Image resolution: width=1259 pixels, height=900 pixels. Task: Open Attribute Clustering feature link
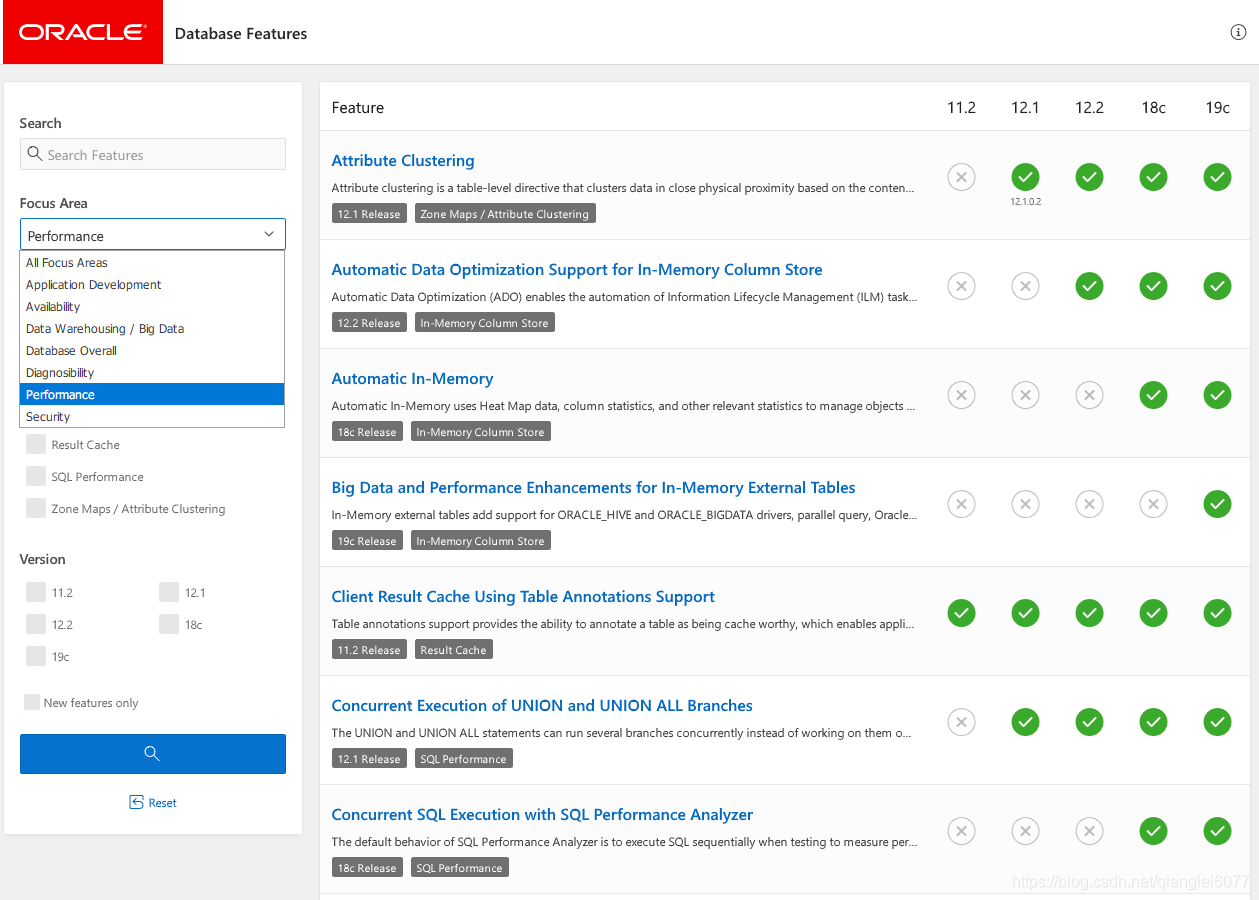point(402,161)
